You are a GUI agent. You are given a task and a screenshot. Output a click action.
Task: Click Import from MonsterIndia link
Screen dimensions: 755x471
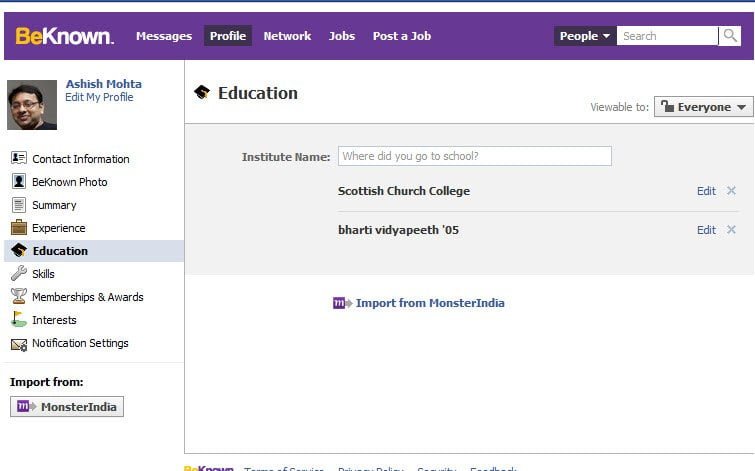pyautogui.click(x=430, y=303)
